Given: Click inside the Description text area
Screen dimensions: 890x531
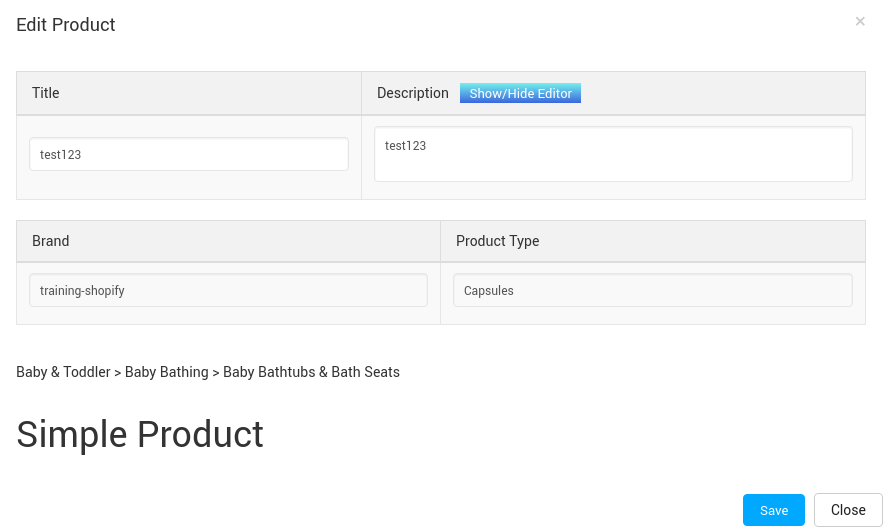Looking at the screenshot, I should pyautogui.click(x=614, y=154).
